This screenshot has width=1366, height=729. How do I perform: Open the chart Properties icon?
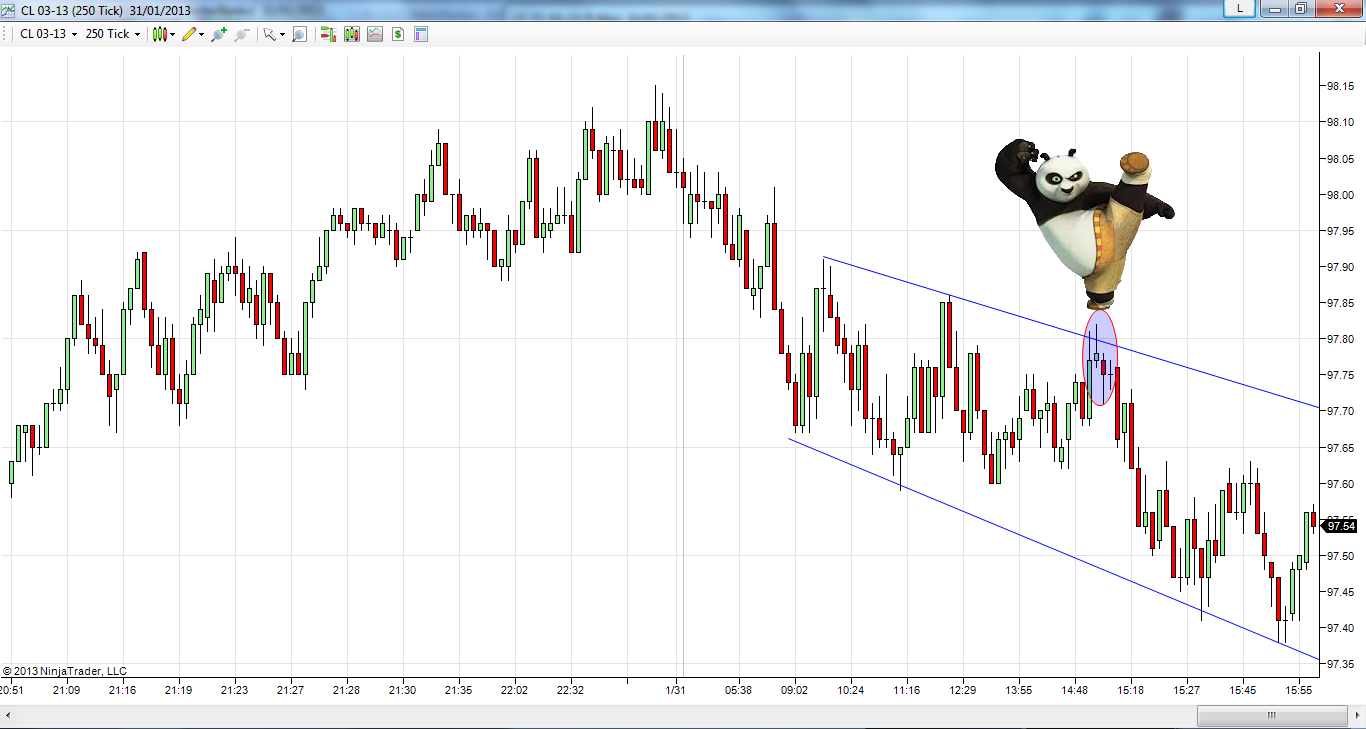(421, 34)
